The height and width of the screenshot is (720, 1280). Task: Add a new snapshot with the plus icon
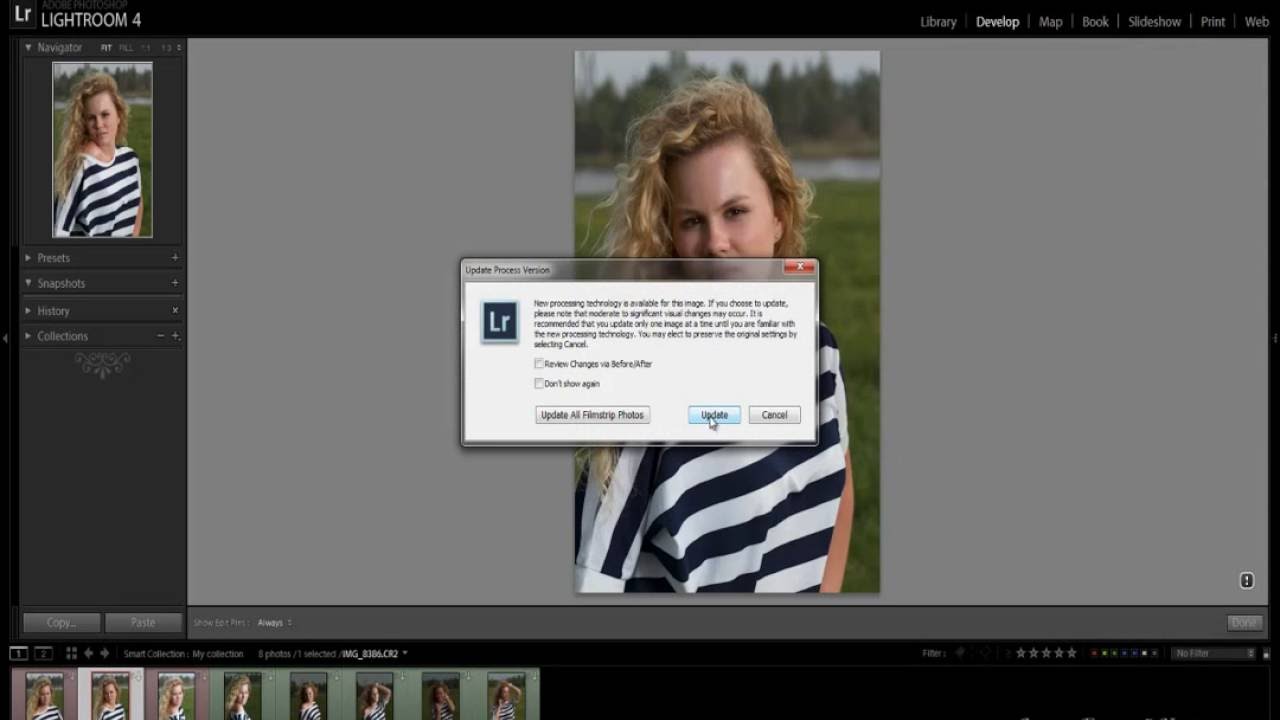click(175, 284)
